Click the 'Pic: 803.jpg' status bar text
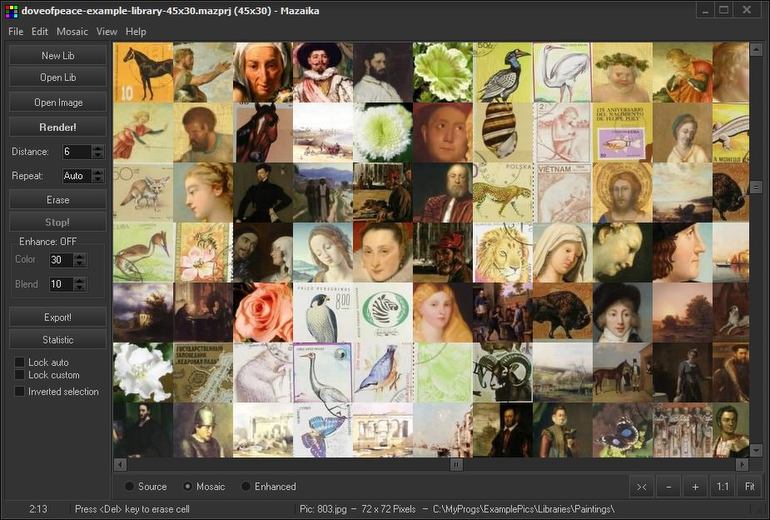The width and height of the screenshot is (770, 520). 323,509
